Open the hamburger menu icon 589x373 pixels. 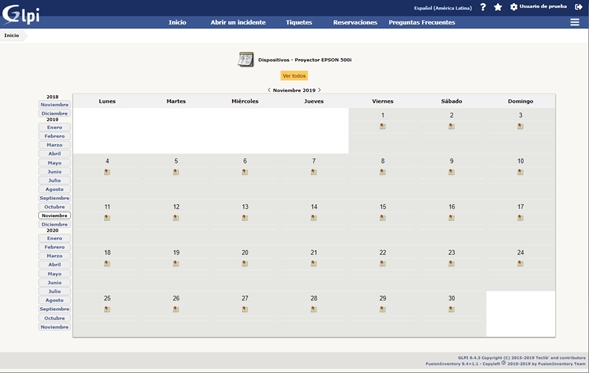point(574,22)
